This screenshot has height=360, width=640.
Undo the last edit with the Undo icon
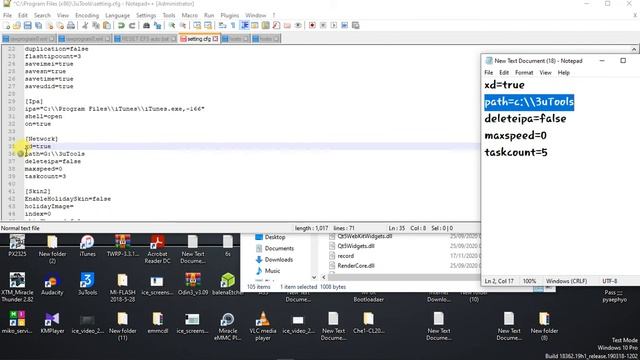pos(121,25)
